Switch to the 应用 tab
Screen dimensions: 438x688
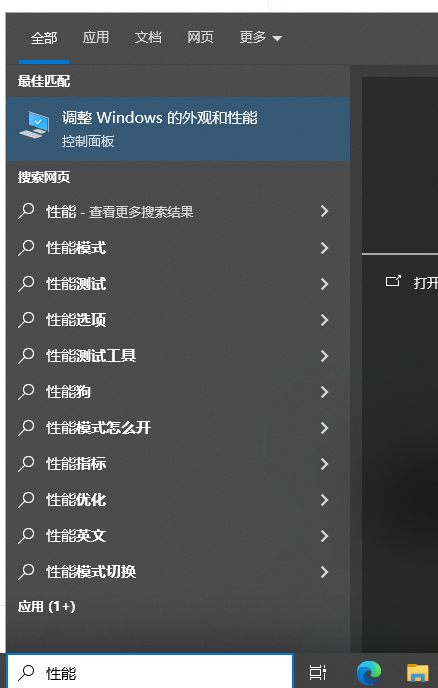[x=96, y=38]
